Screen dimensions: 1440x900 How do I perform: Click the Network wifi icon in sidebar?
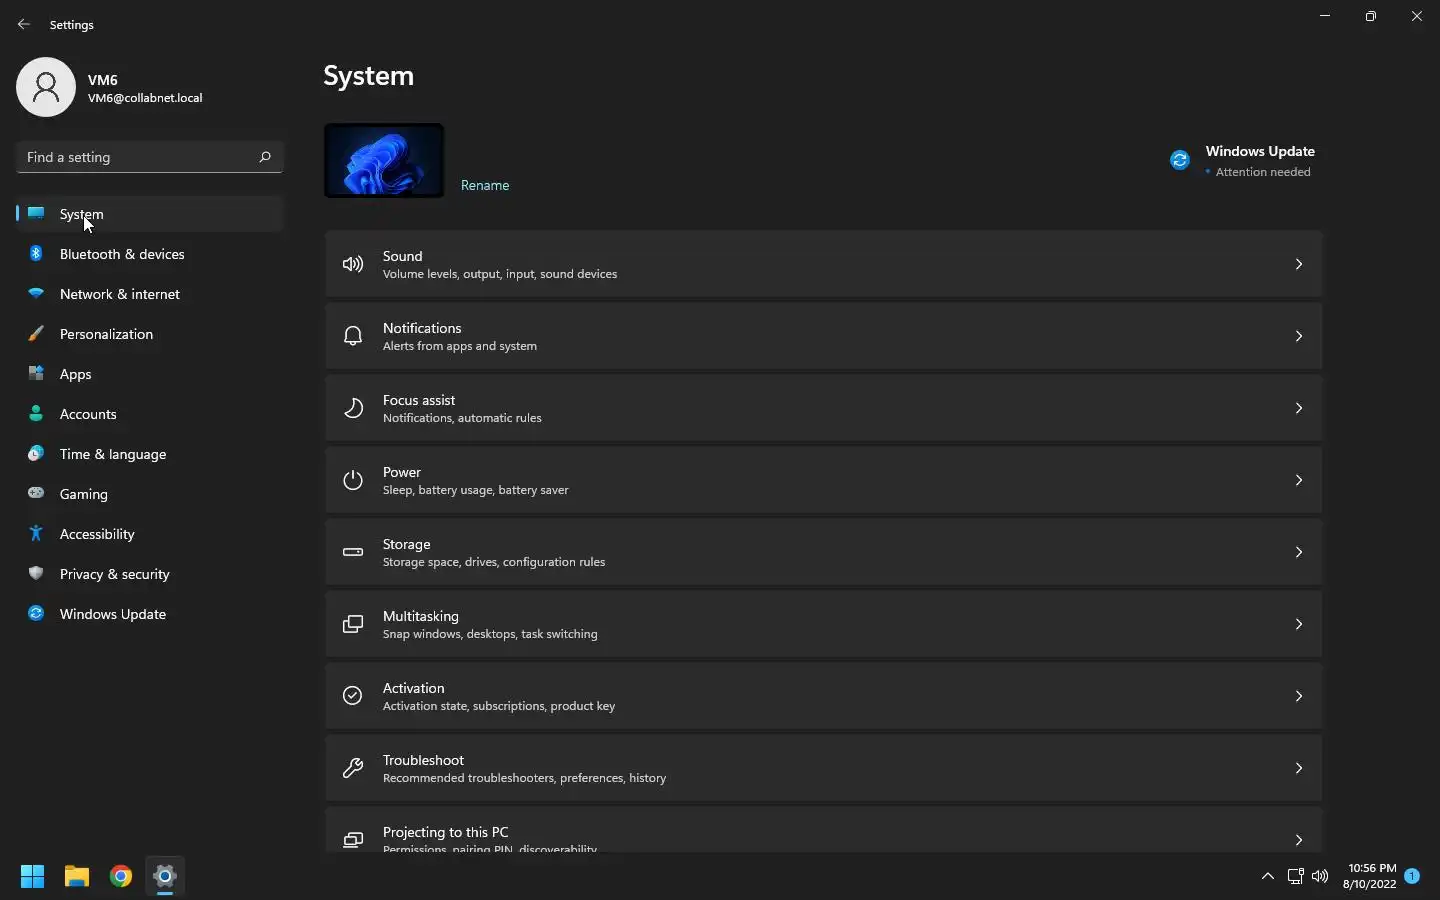(x=36, y=294)
